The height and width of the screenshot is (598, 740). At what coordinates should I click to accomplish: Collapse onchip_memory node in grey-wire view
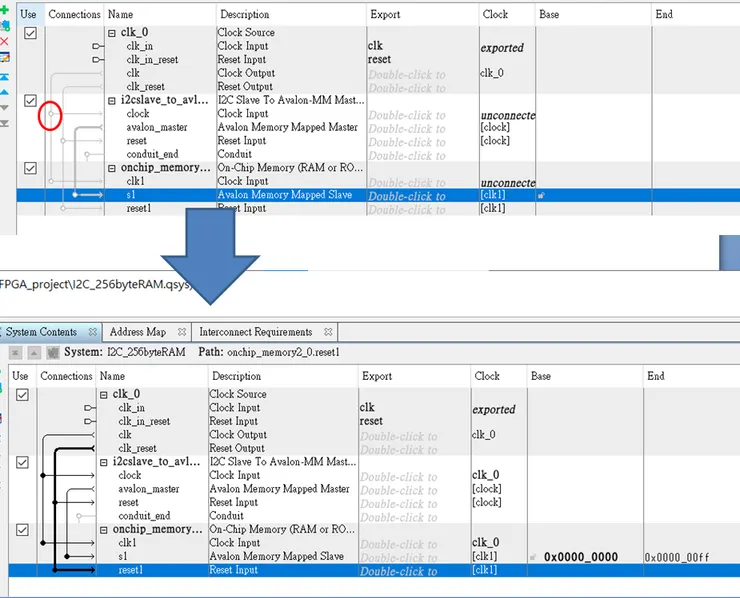(112, 168)
